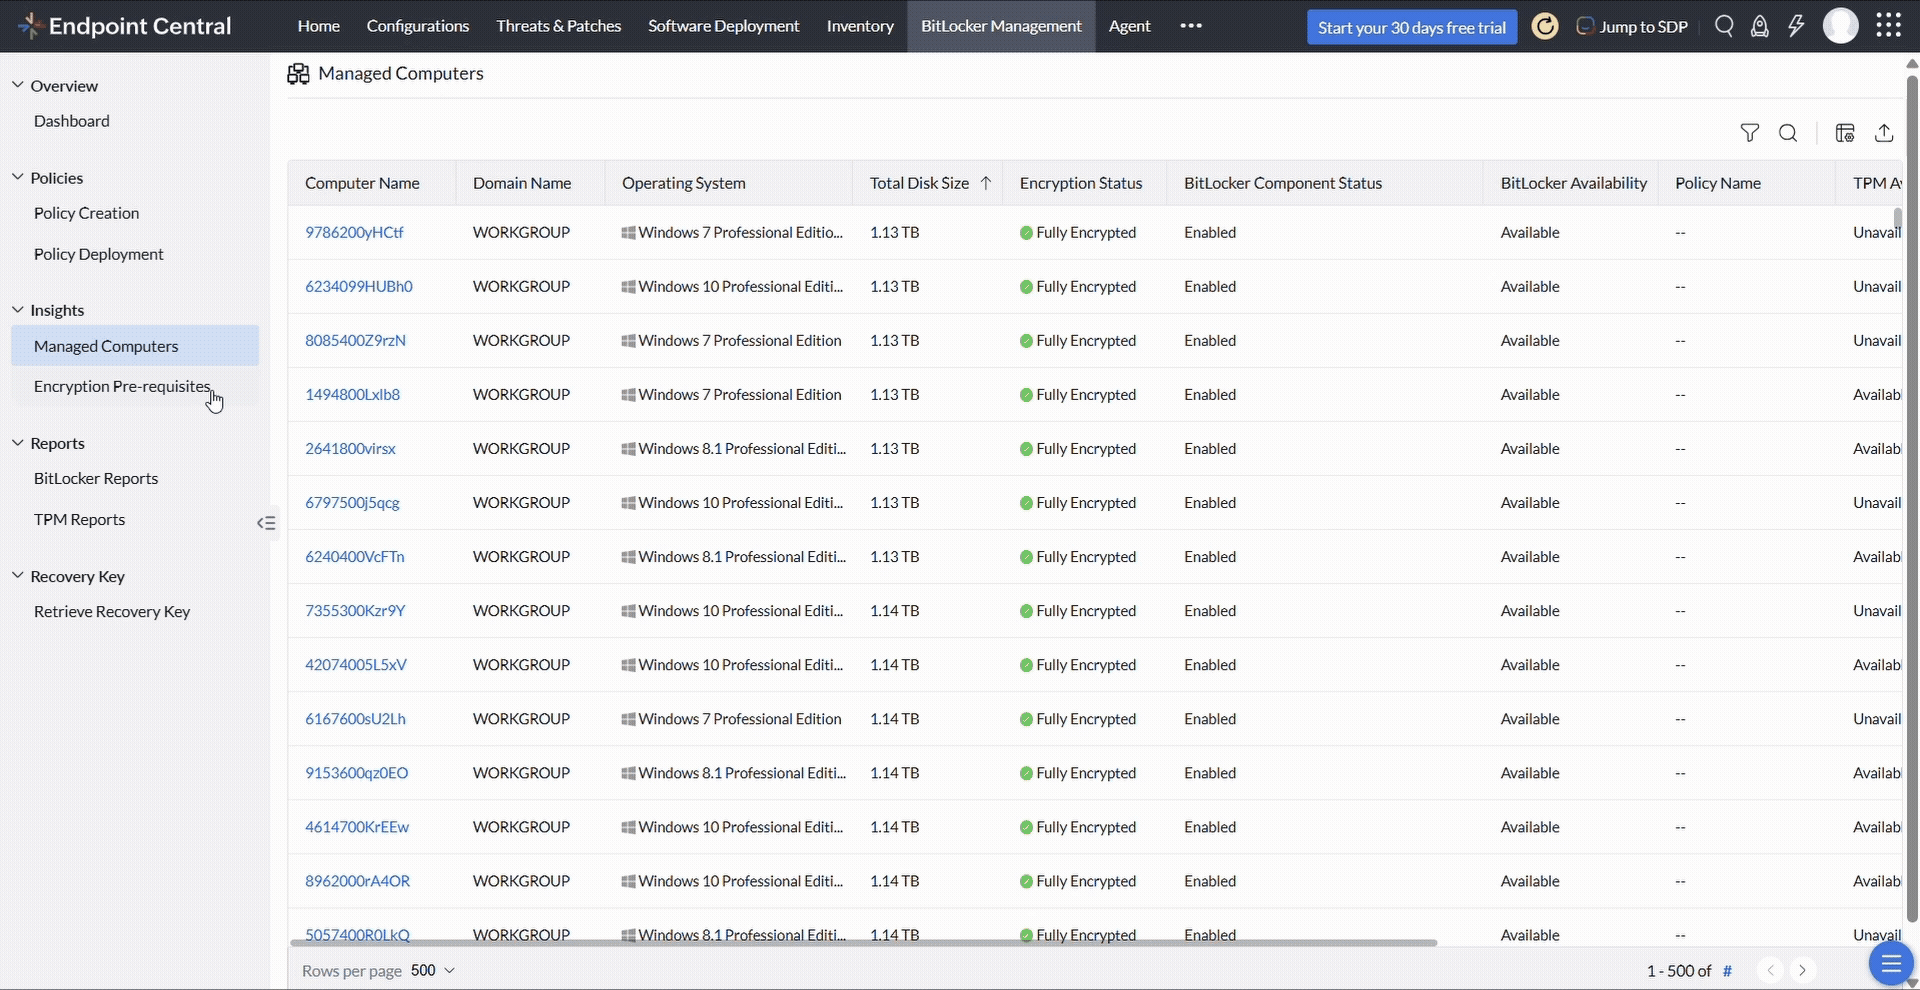Image resolution: width=1920 pixels, height=990 pixels.
Task: Open computer 6234099HUBh0
Action: (359, 286)
